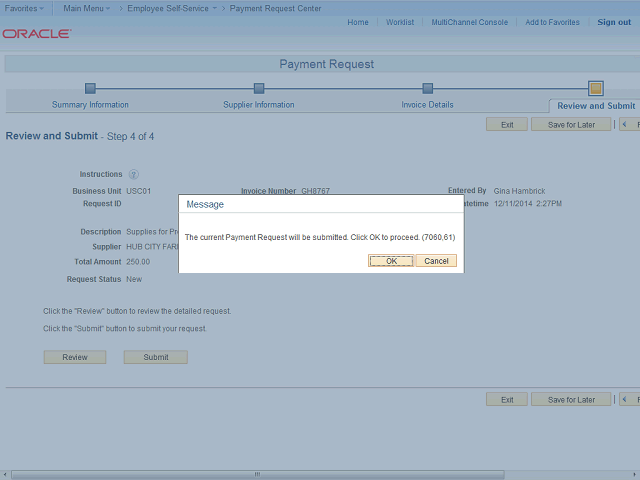Click the Request Status value New
Screen dimensions: 640x480
(134, 279)
